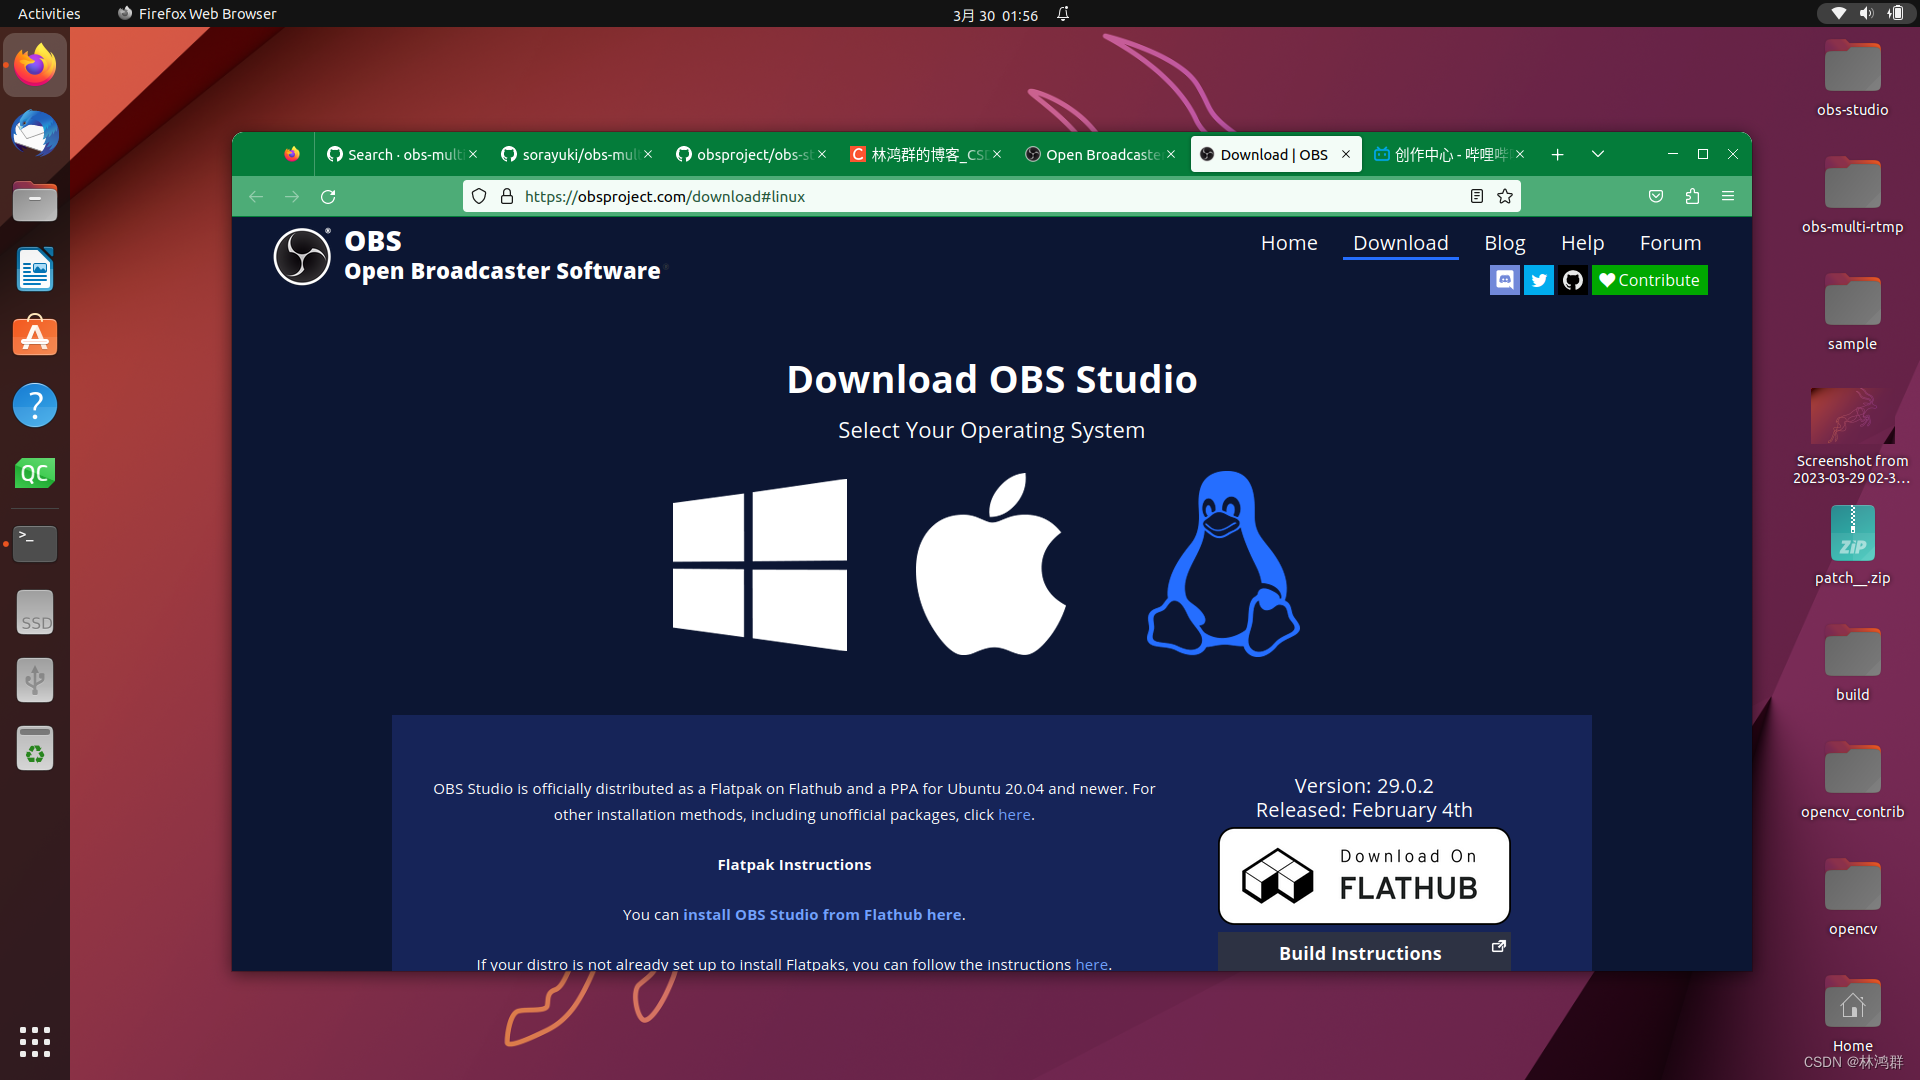Image resolution: width=1920 pixels, height=1080 pixels.
Task: Select the Windows operating system logo
Action: [x=760, y=564]
